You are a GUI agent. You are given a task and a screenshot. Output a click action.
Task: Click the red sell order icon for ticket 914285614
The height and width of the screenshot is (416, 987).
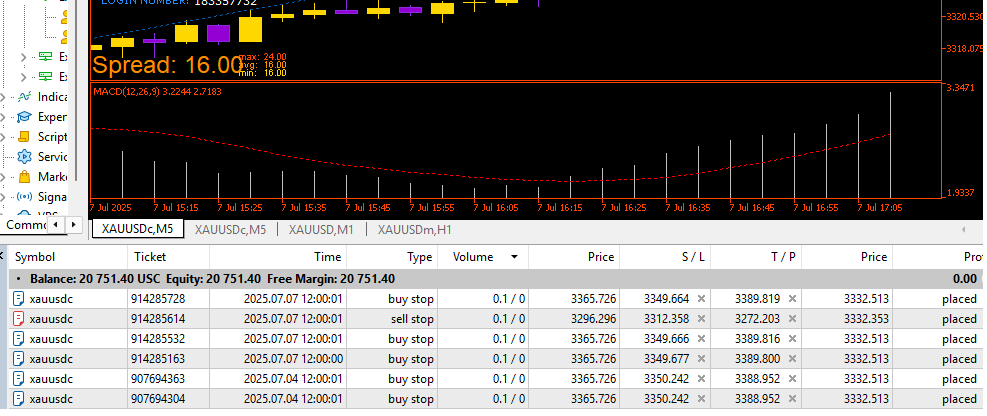tap(19, 319)
